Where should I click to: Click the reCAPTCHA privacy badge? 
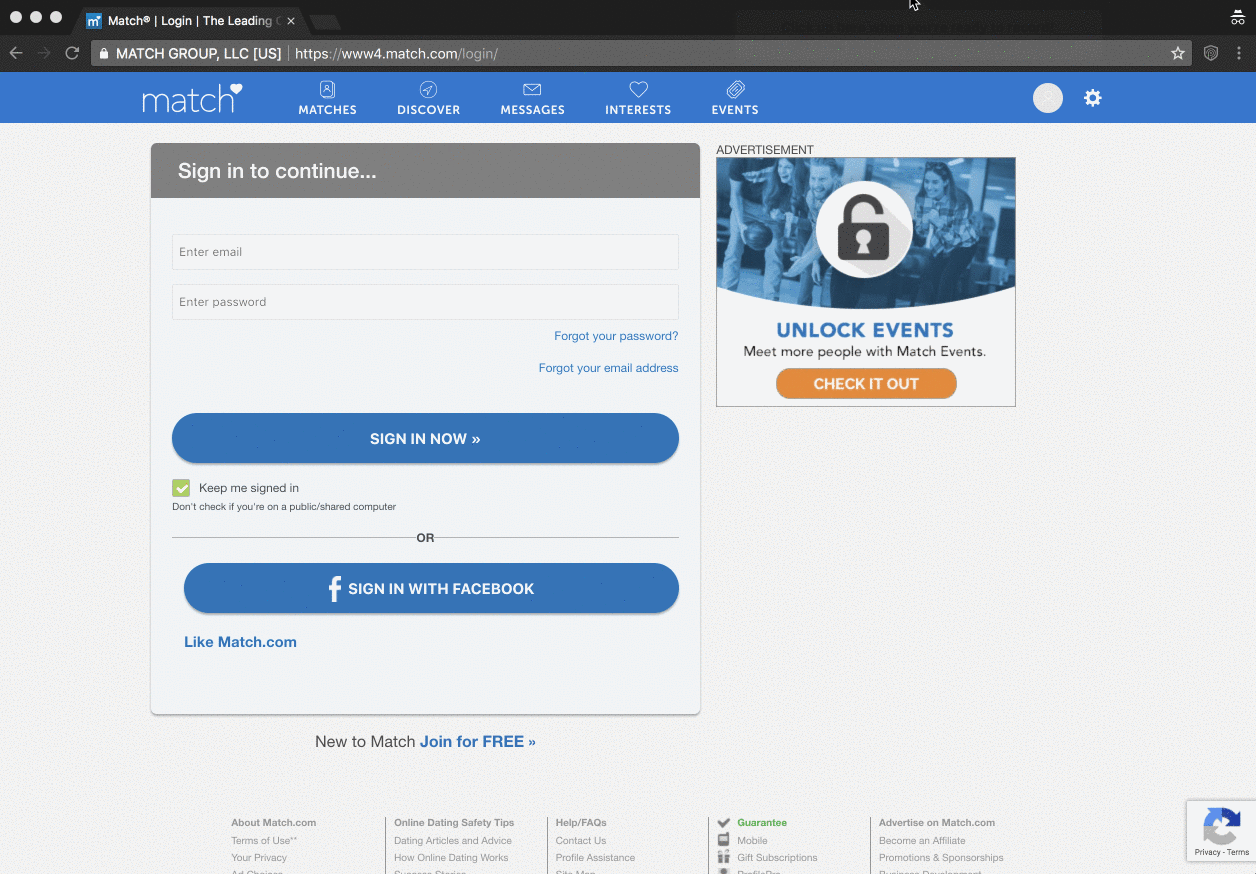(1221, 831)
